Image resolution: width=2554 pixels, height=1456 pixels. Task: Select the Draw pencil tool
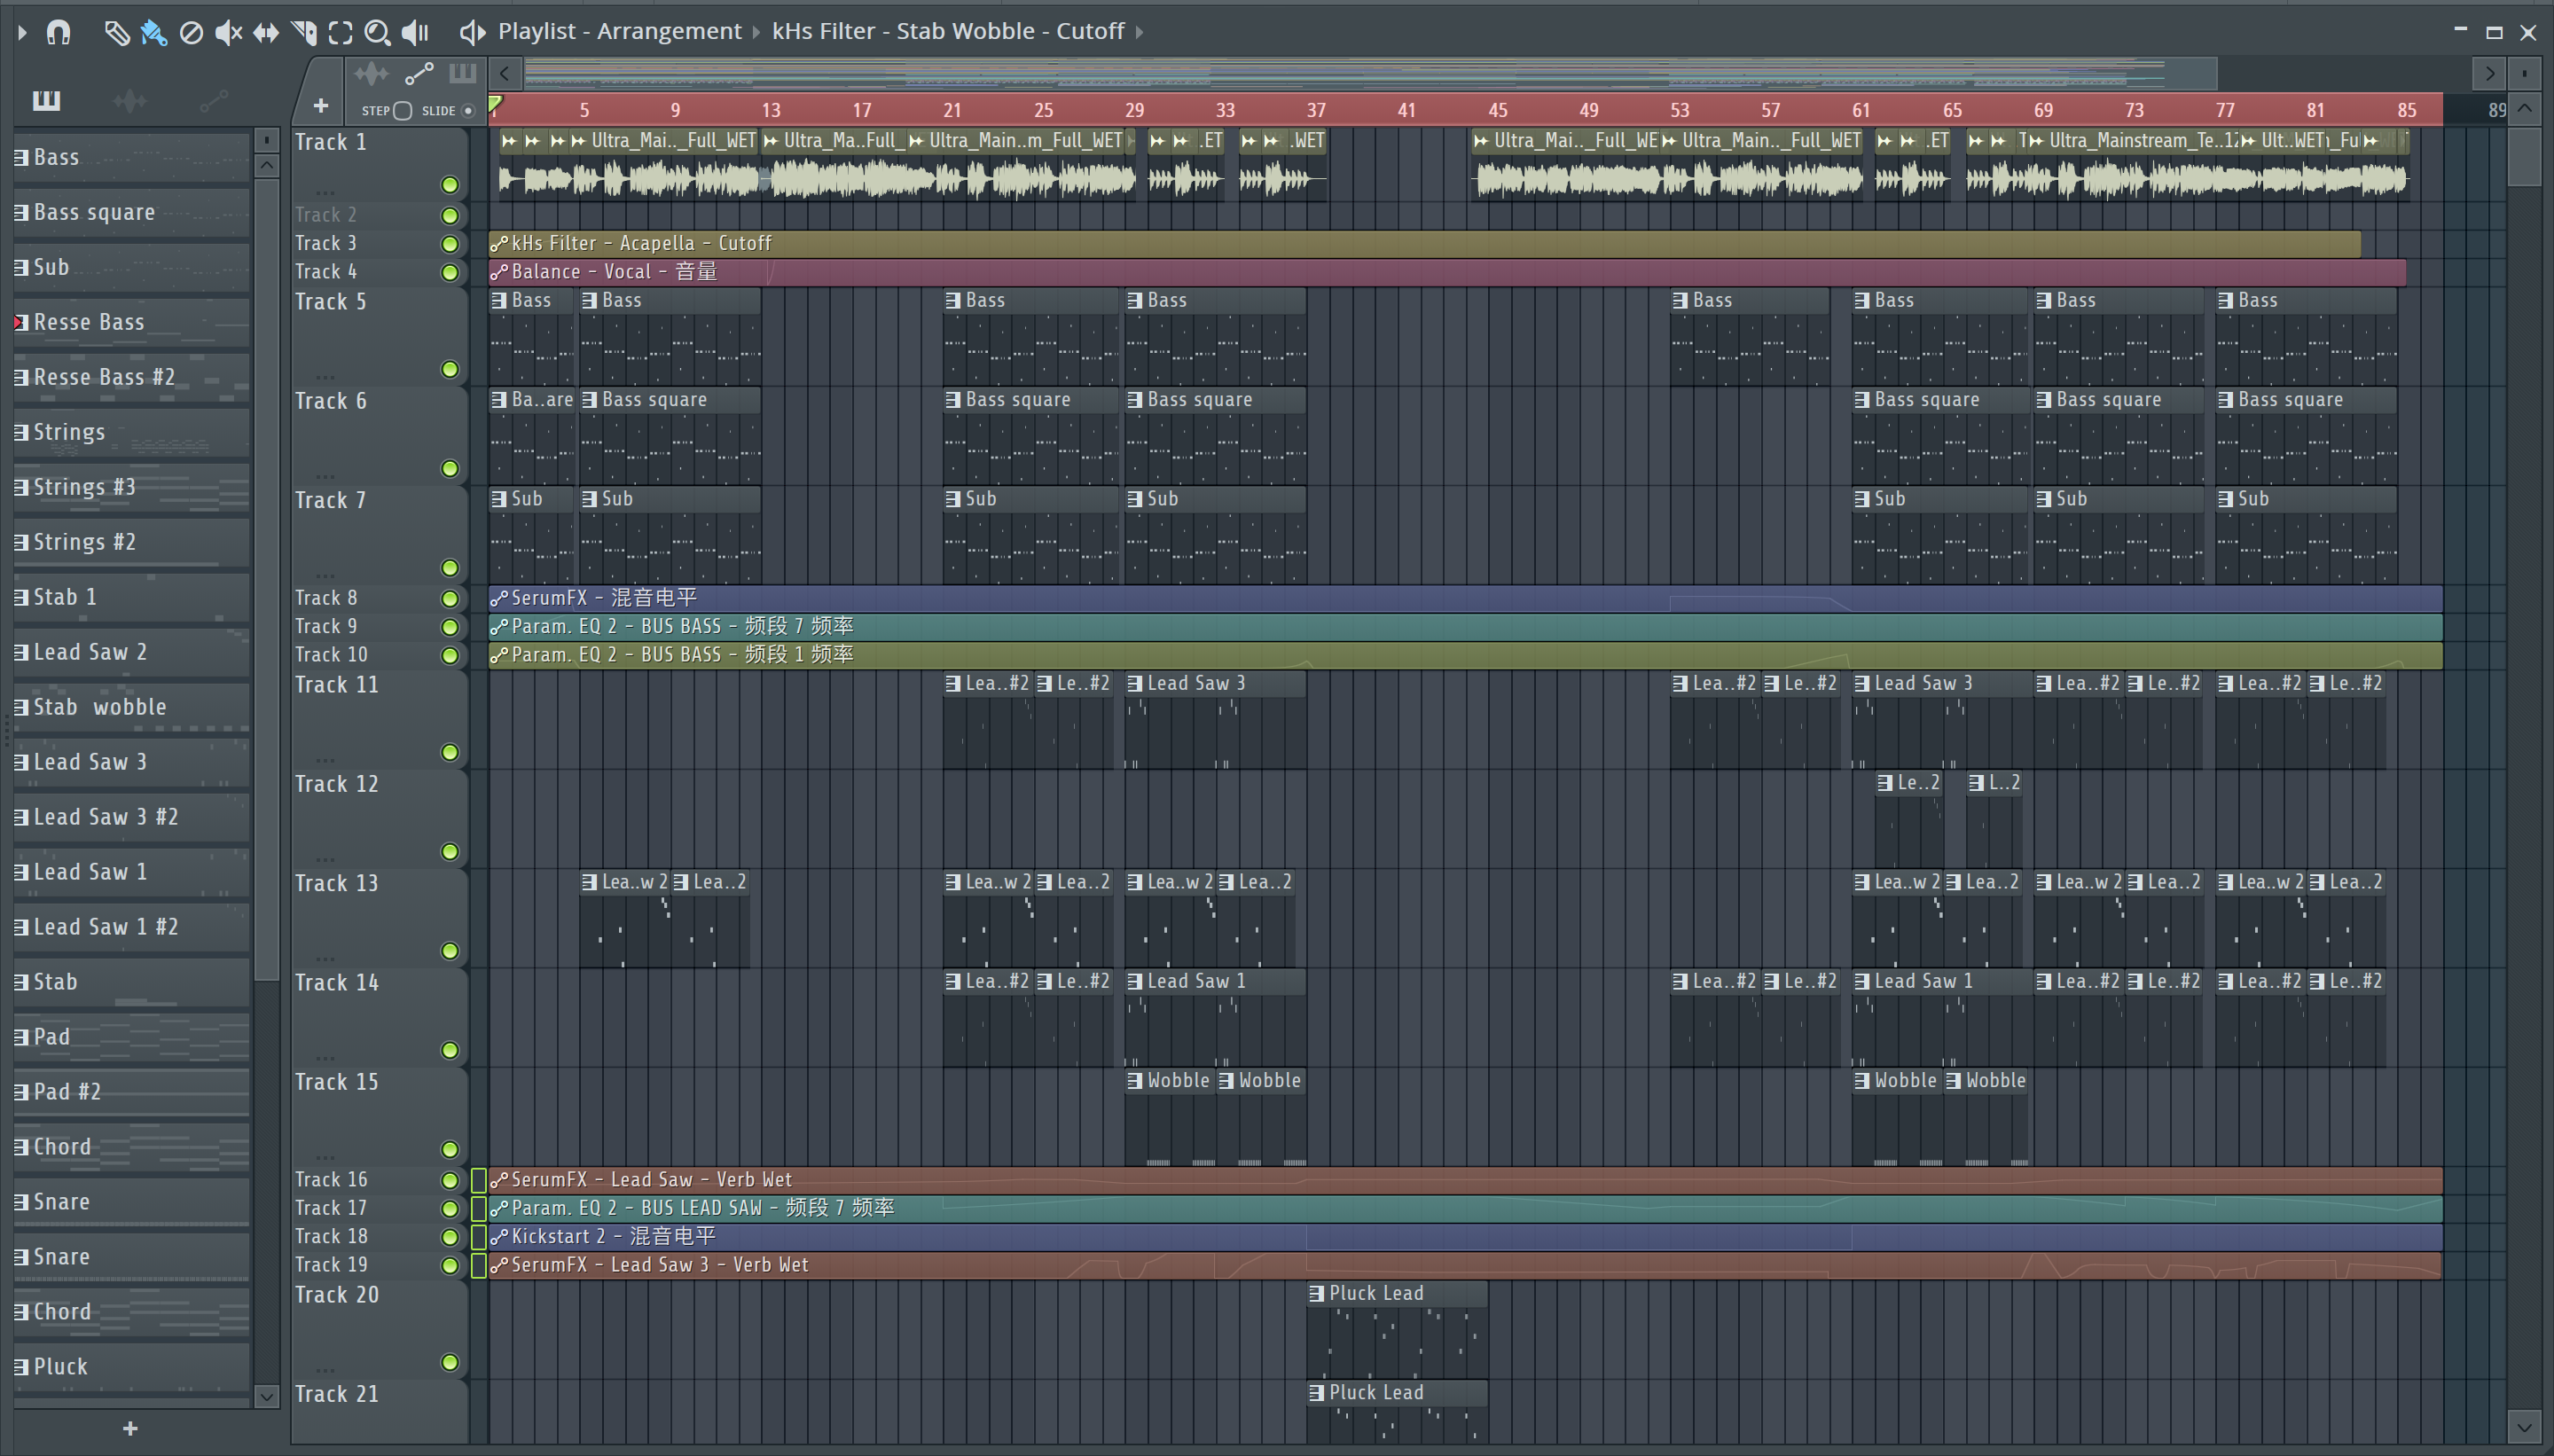coord(117,33)
